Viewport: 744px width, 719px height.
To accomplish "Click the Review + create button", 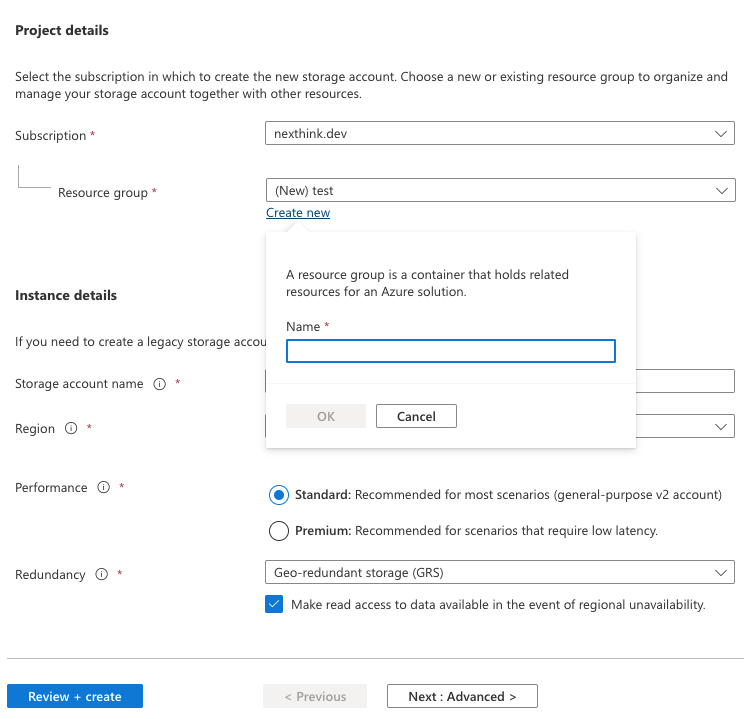I will 75,696.
